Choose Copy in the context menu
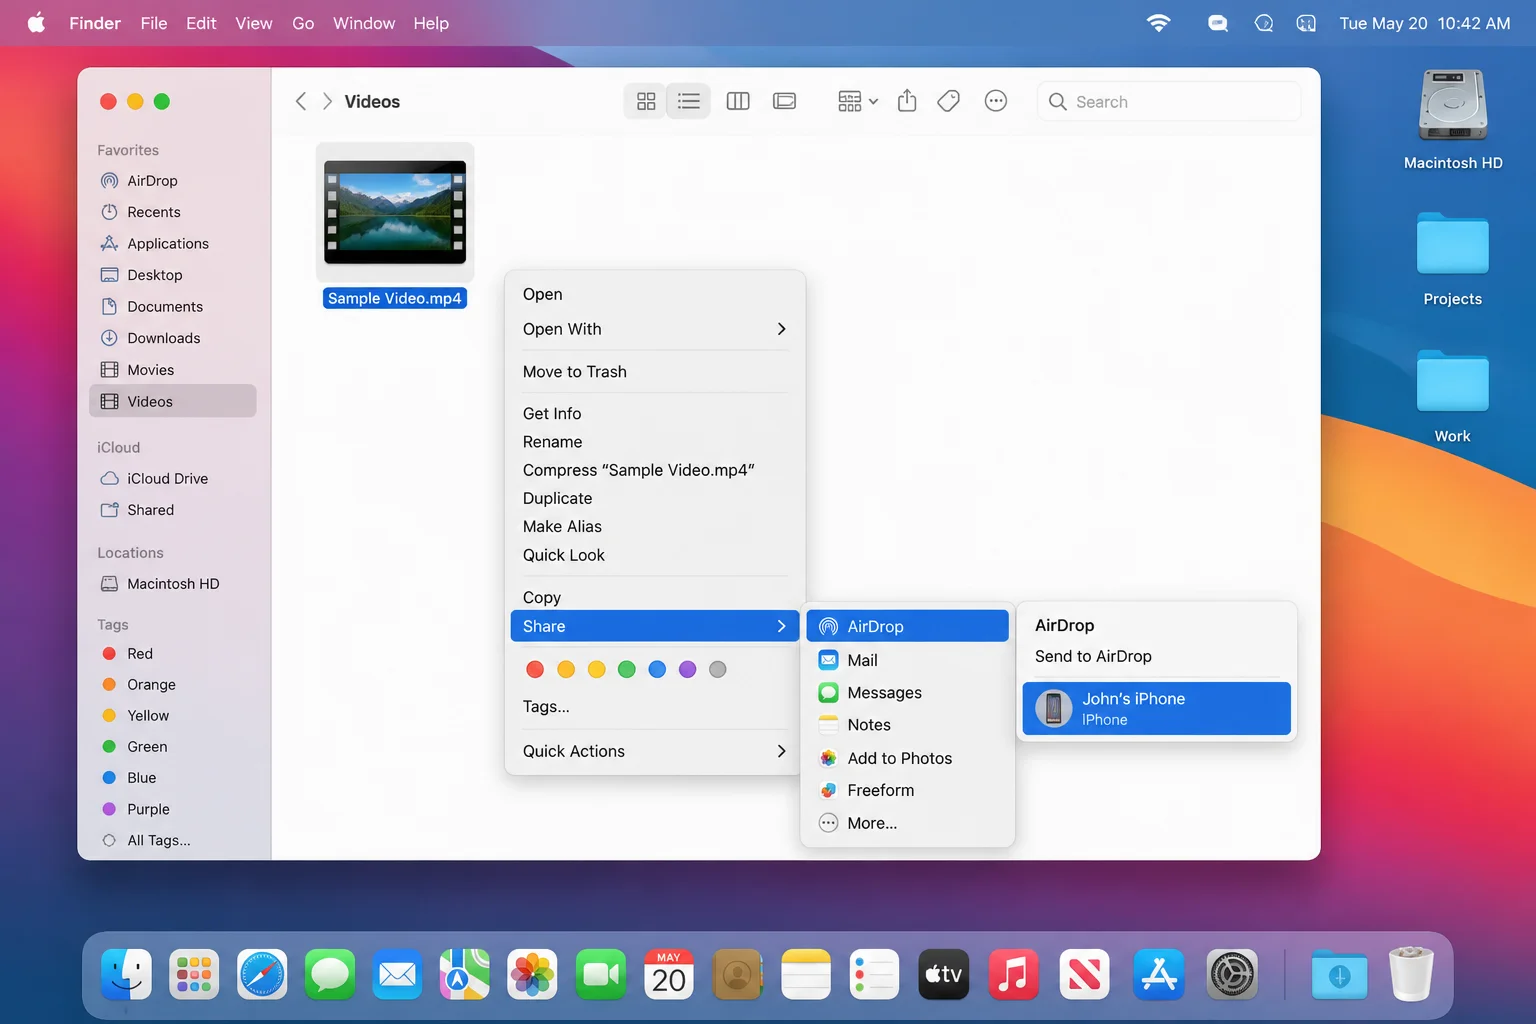The width and height of the screenshot is (1536, 1024). pyautogui.click(x=654, y=597)
